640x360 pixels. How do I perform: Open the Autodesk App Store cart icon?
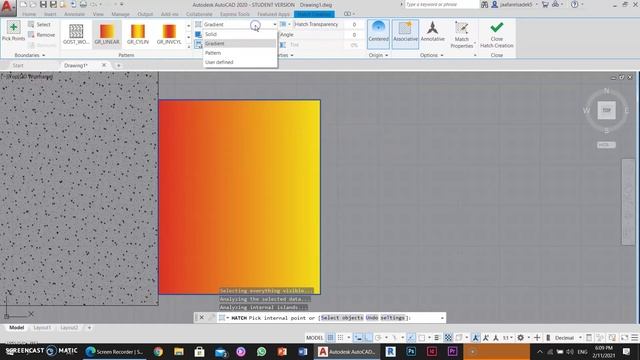point(545,4)
